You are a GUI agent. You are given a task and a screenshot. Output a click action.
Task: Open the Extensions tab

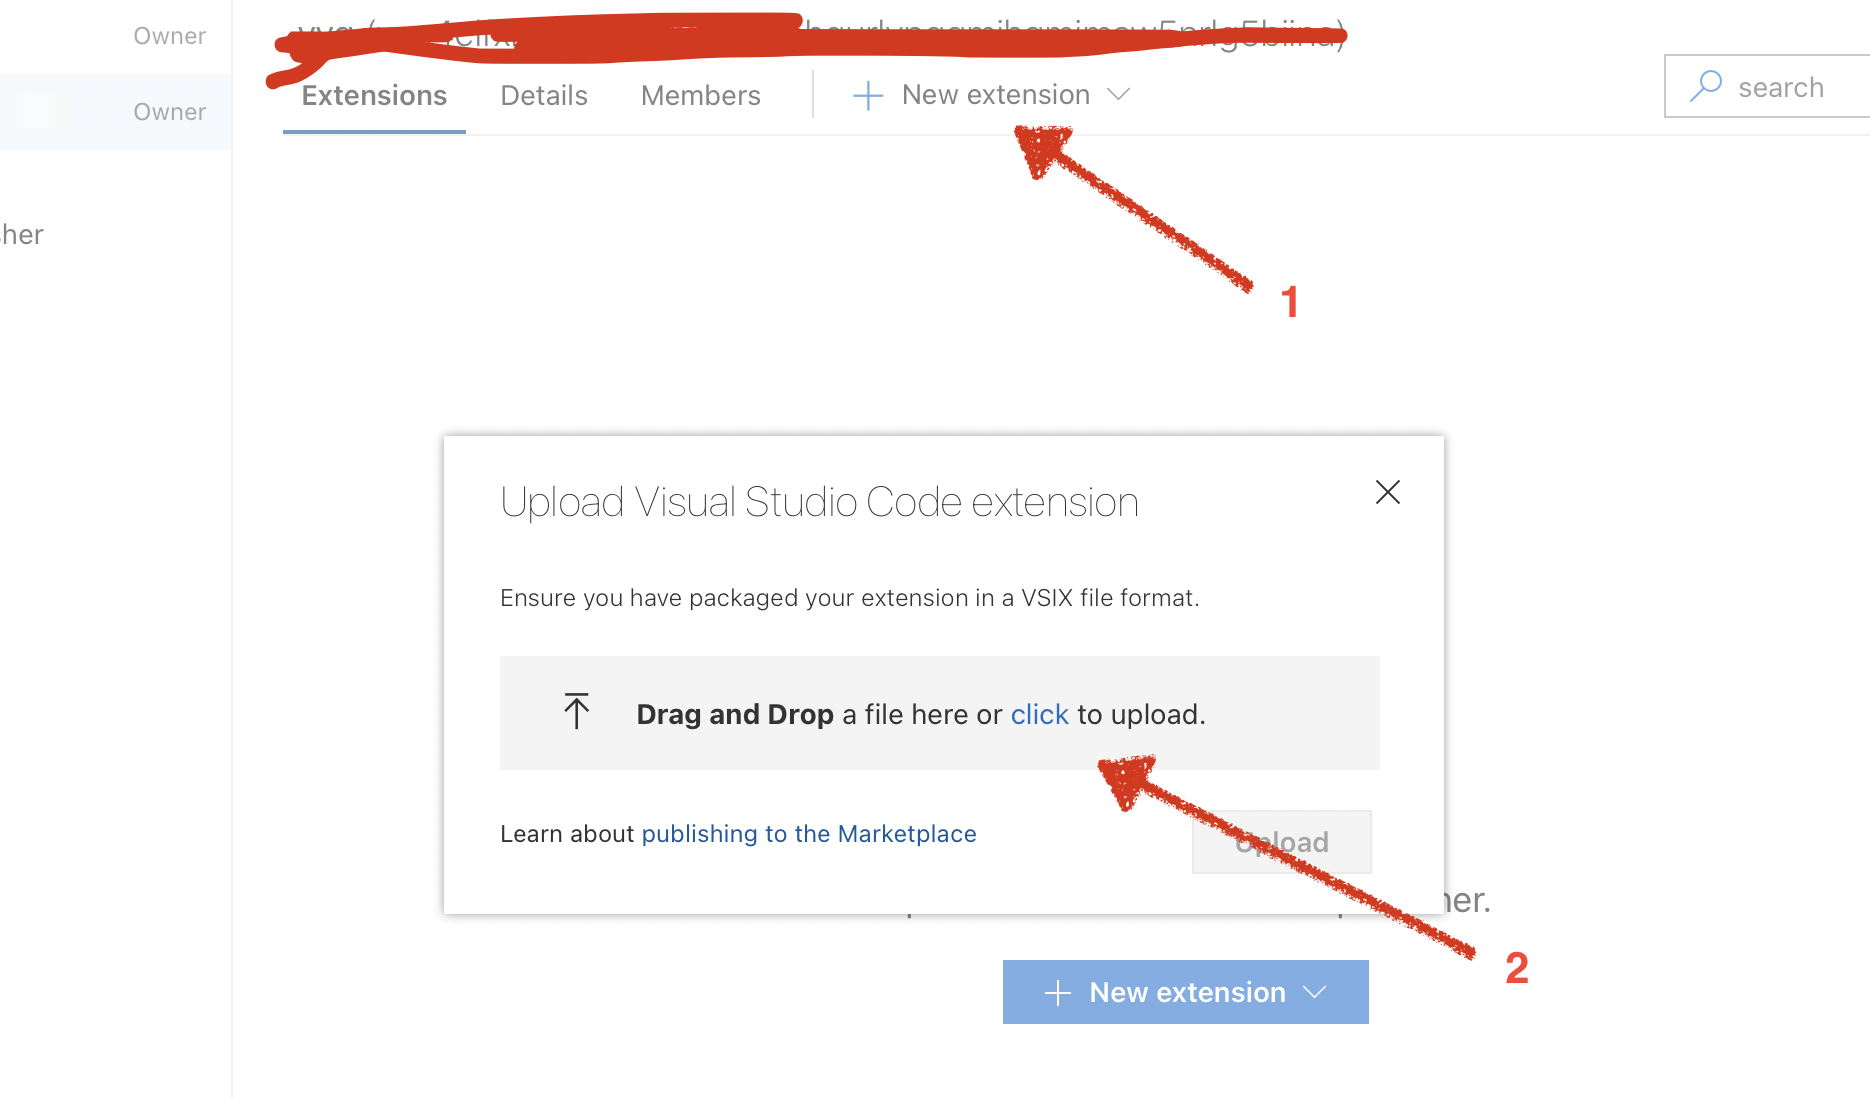(x=374, y=96)
